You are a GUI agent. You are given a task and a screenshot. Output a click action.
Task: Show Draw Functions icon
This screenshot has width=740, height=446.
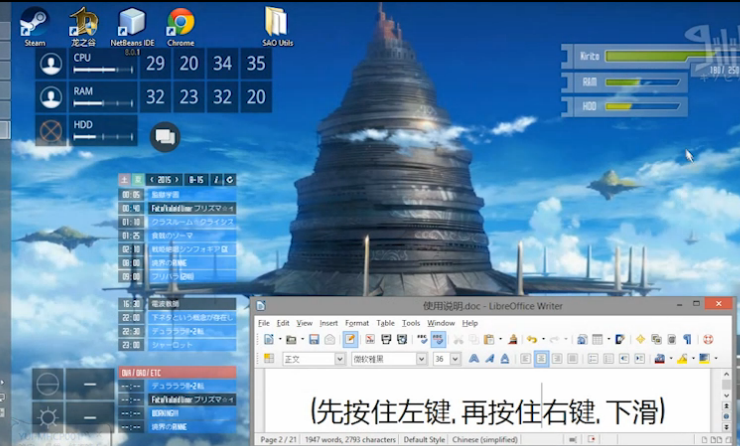coord(621,339)
